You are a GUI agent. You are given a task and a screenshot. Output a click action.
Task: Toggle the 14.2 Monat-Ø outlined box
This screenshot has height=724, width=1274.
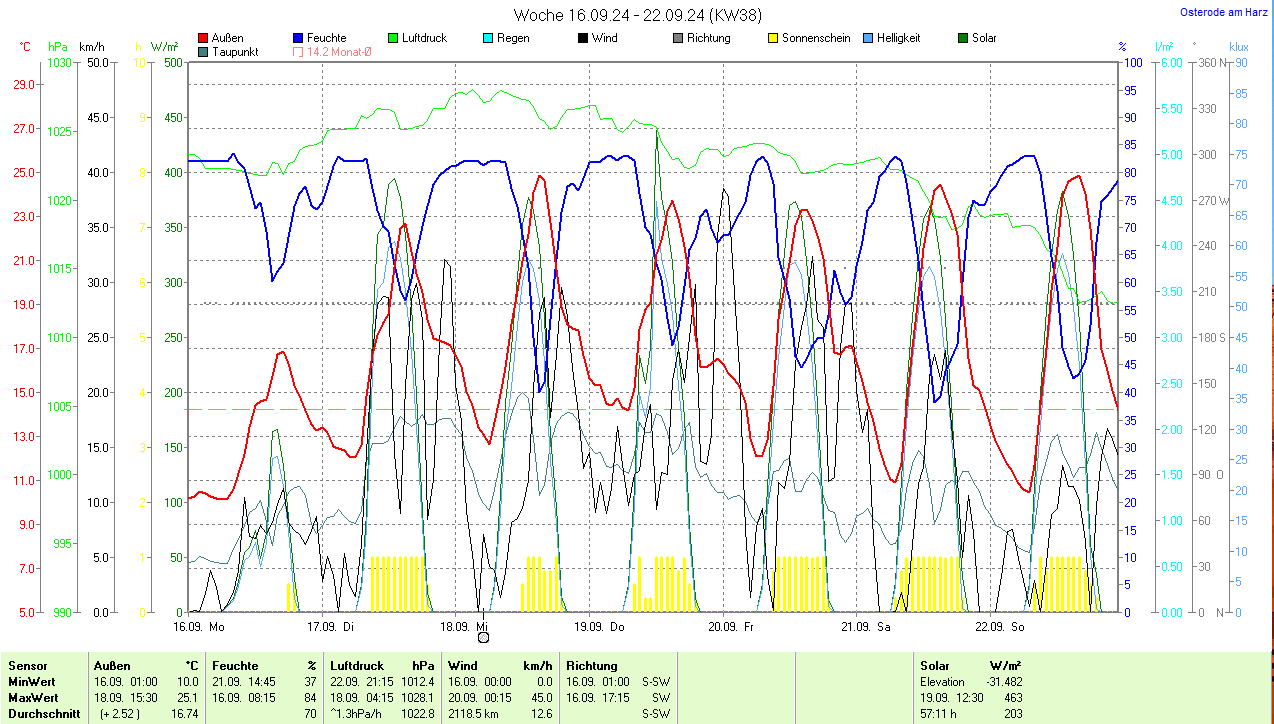(x=299, y=52)
